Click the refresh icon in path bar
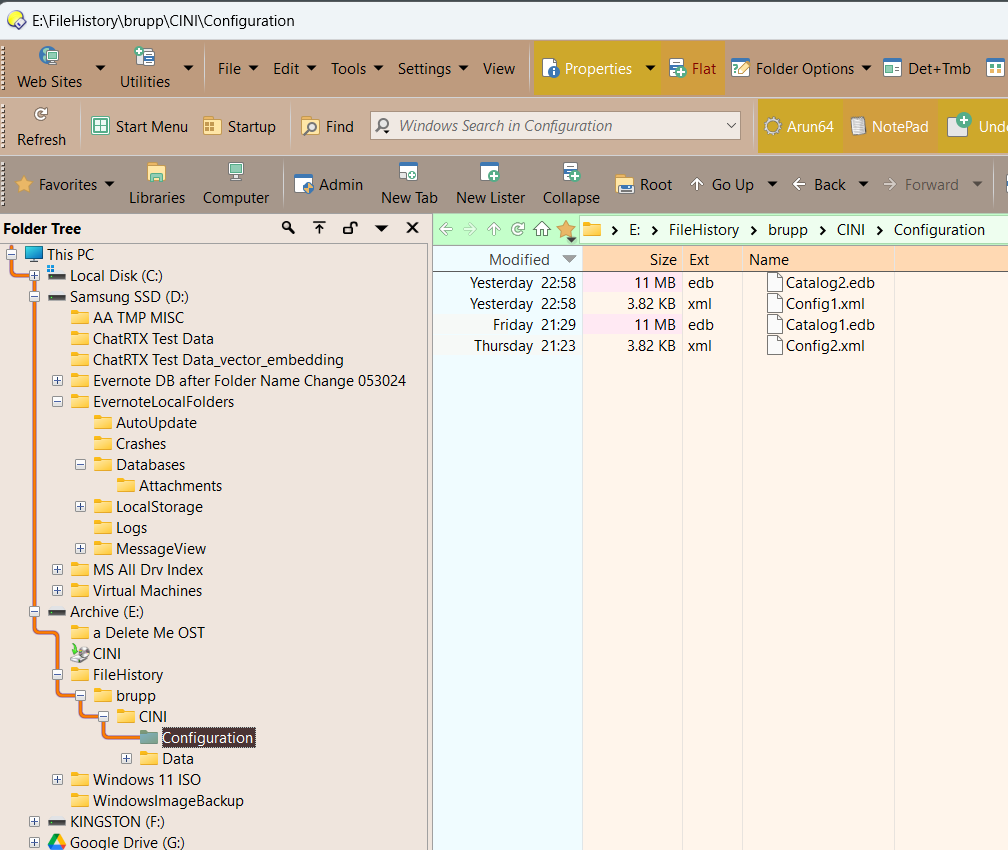 (518, 229)
